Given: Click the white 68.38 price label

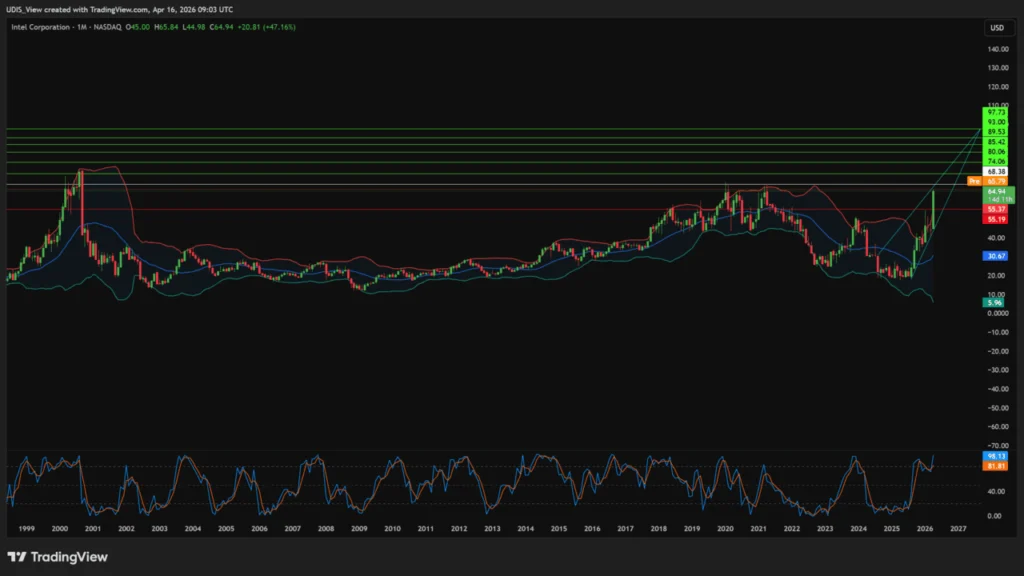Looking at the screenshot, I should pos(996,172).
